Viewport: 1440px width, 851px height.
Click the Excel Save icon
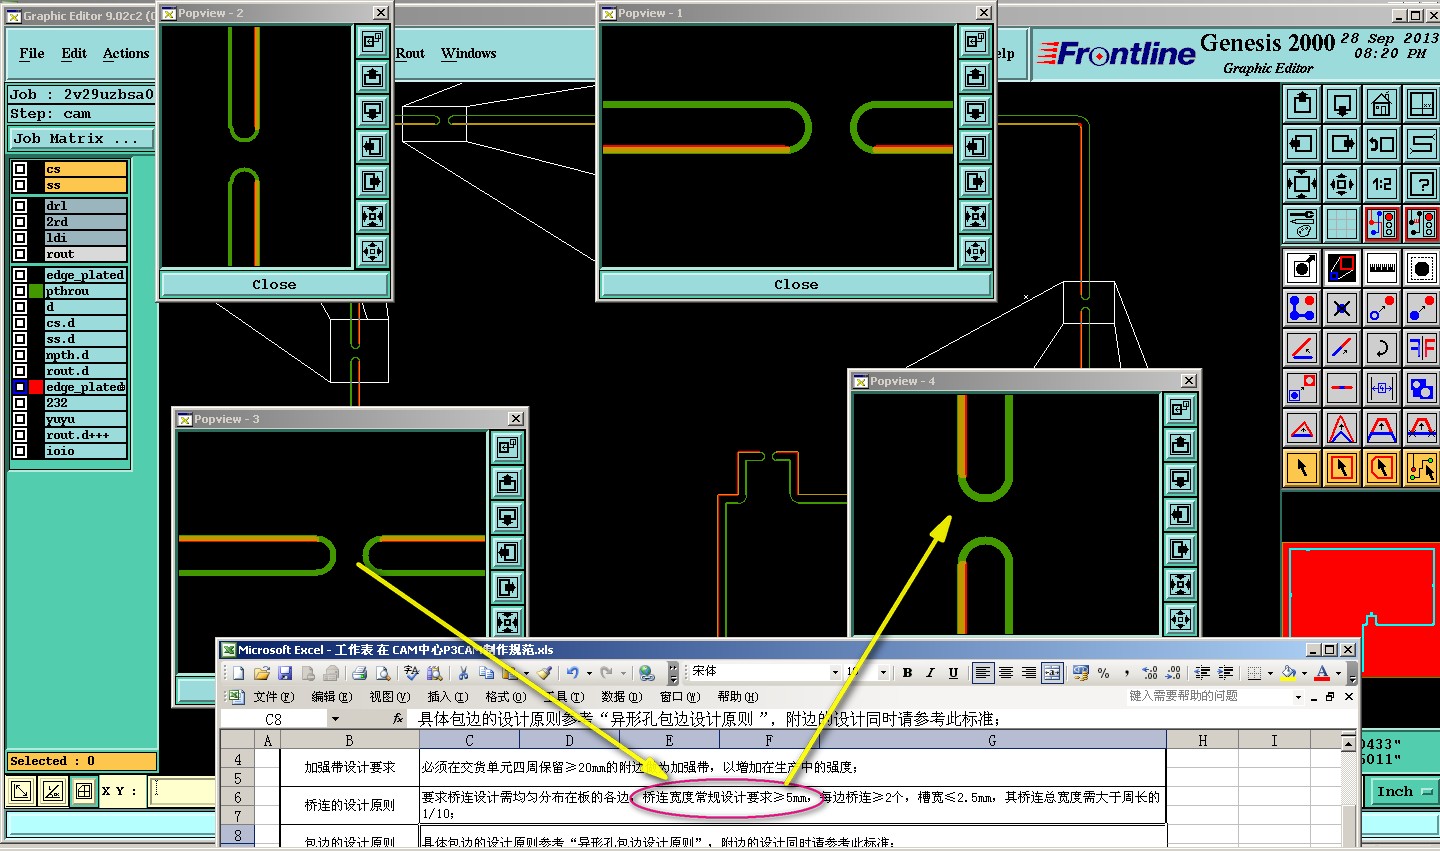285,673
